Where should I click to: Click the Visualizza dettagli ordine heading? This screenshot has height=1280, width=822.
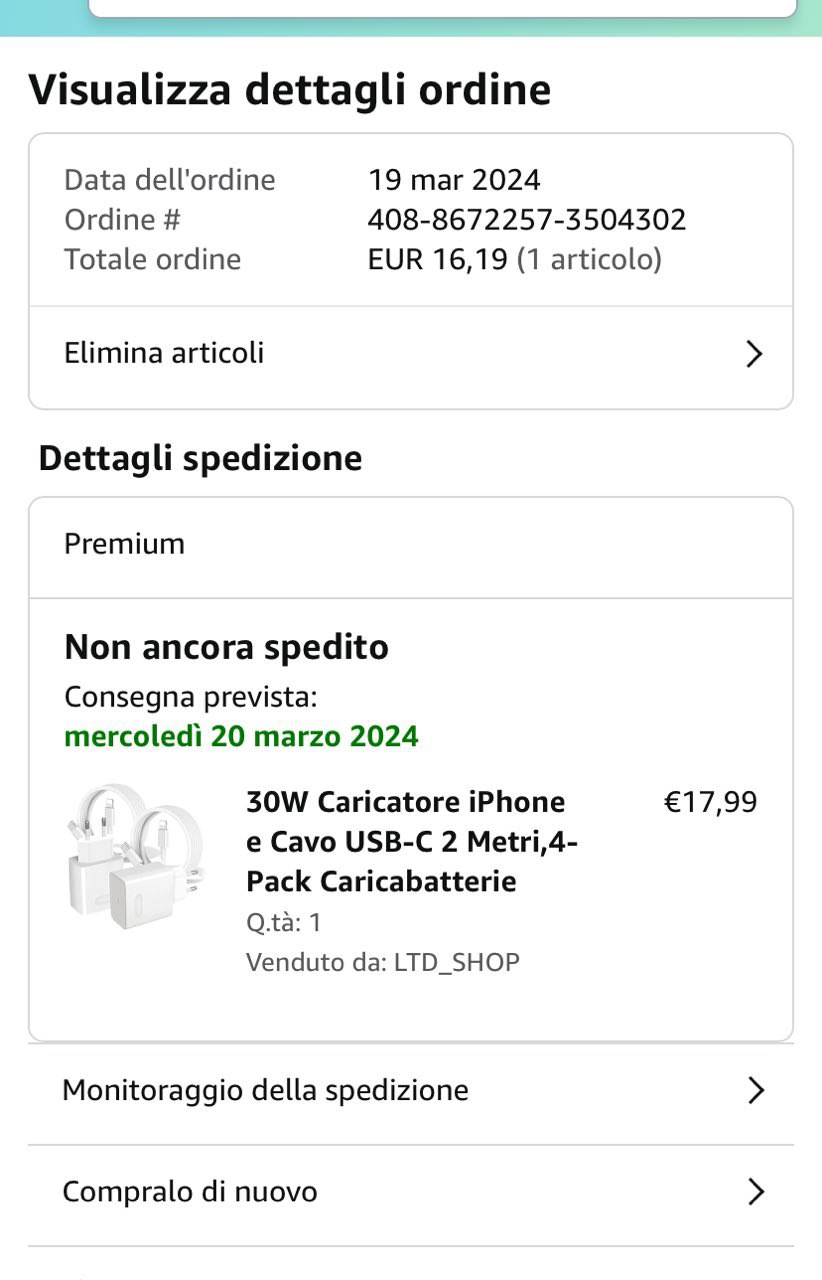pyautogui.click(x=290, y=90)
